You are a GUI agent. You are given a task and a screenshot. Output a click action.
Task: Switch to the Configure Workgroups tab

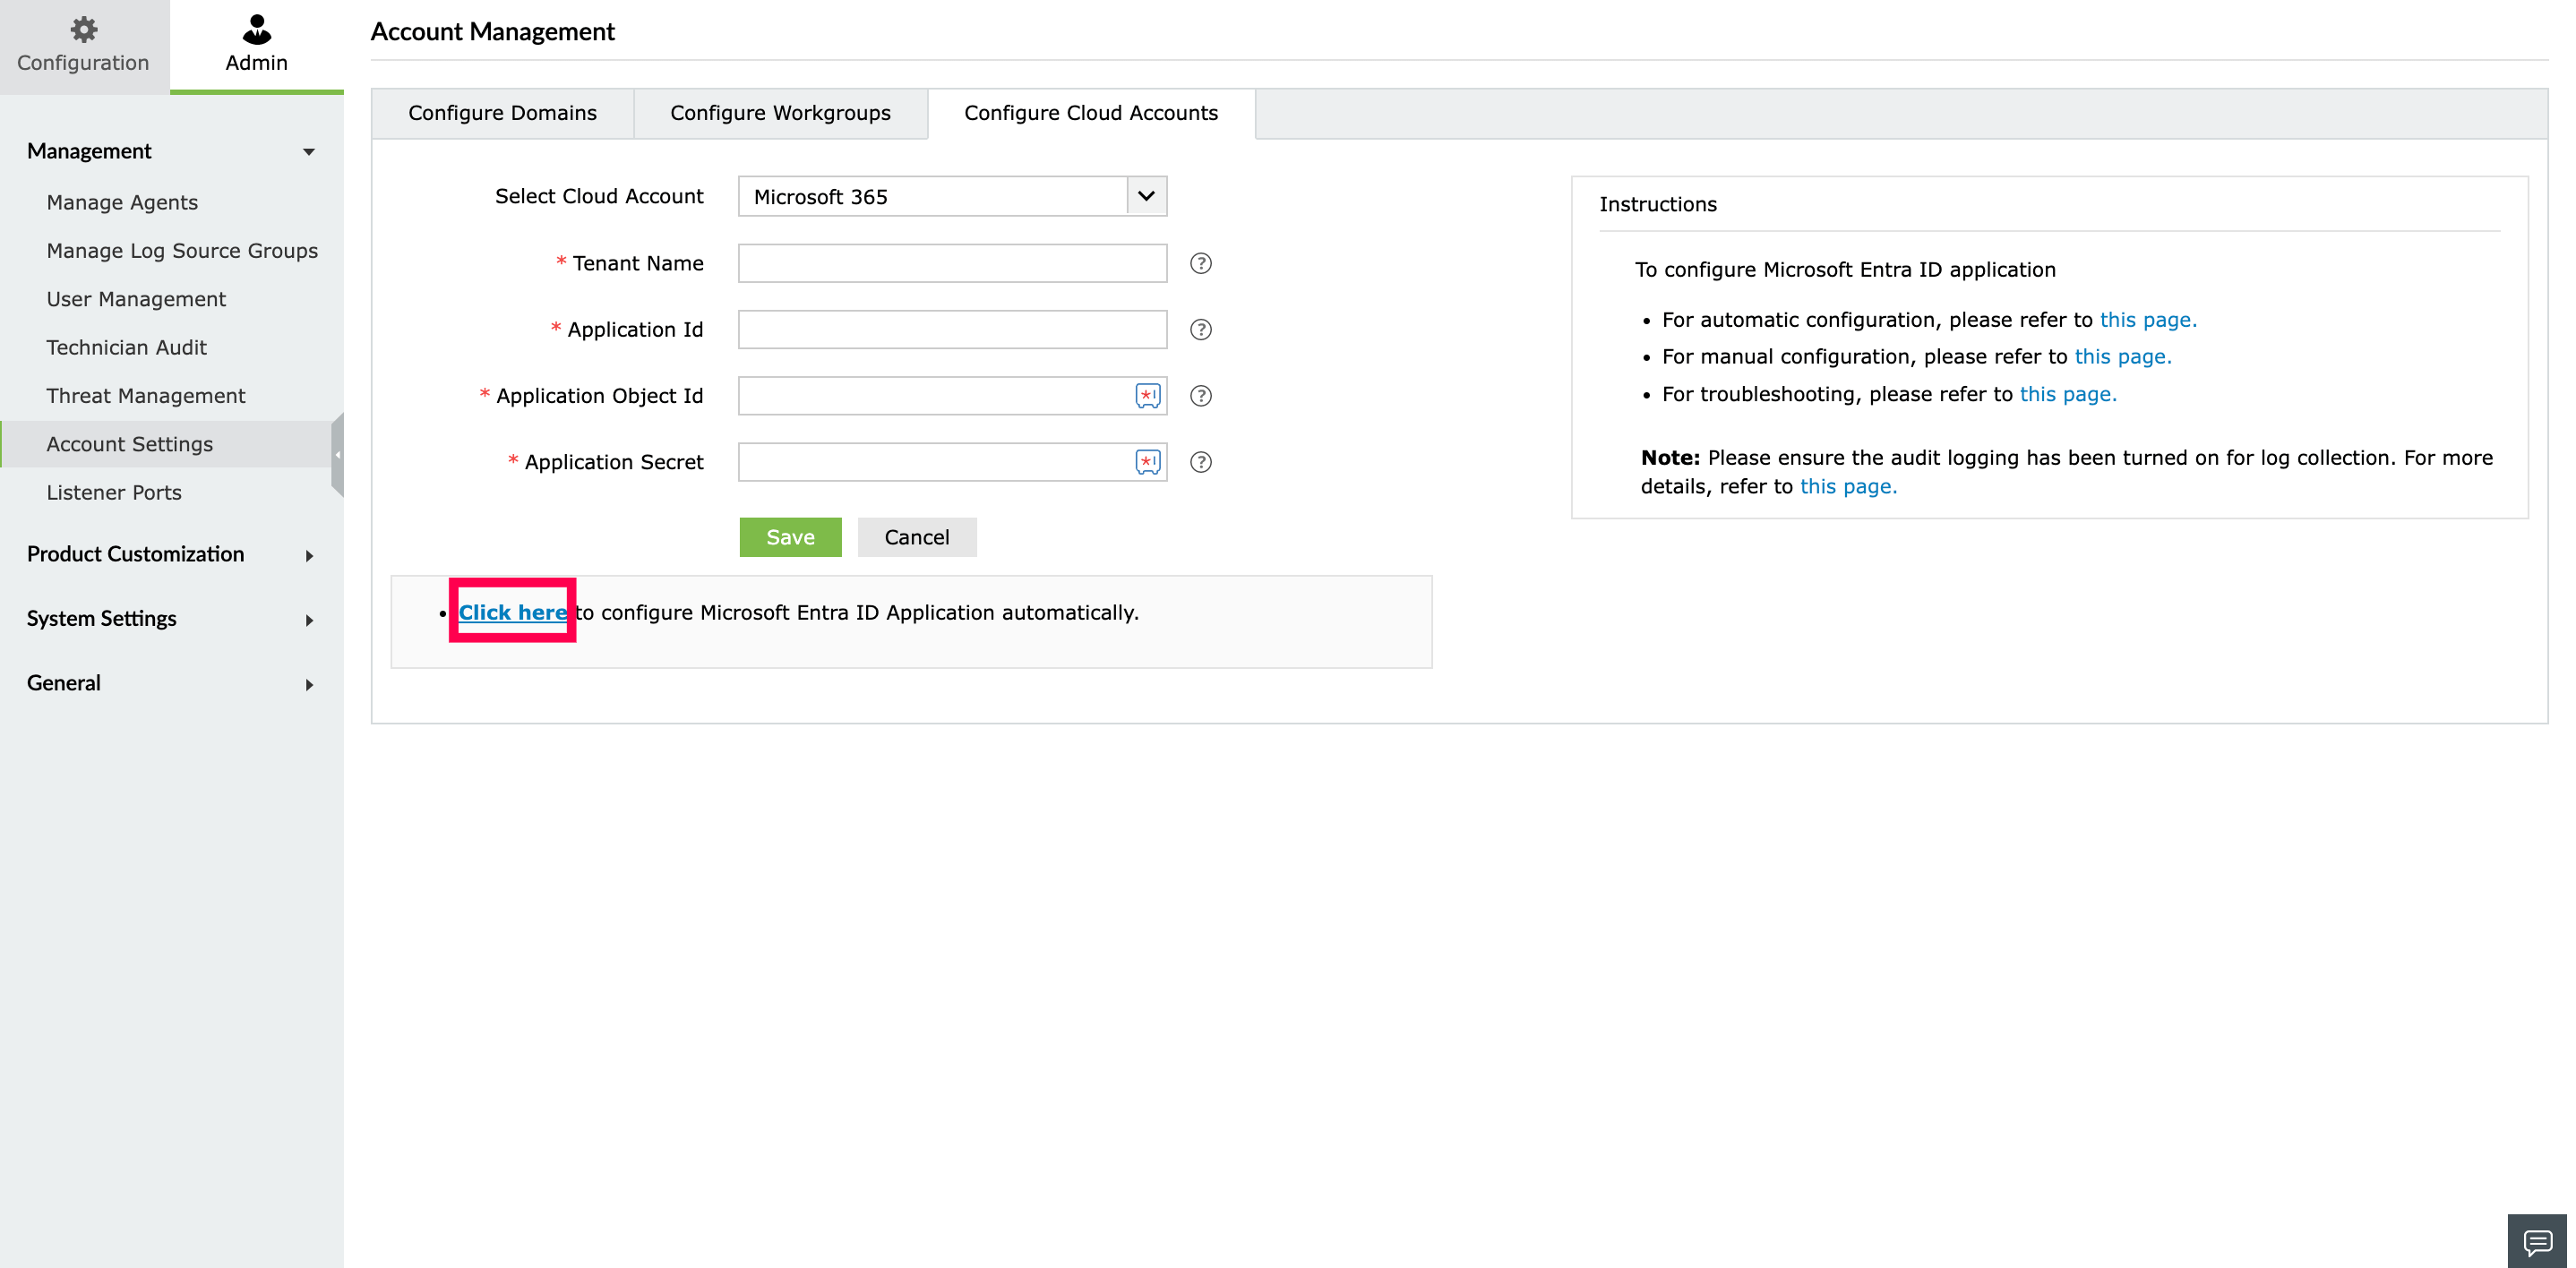click(780, 113)
